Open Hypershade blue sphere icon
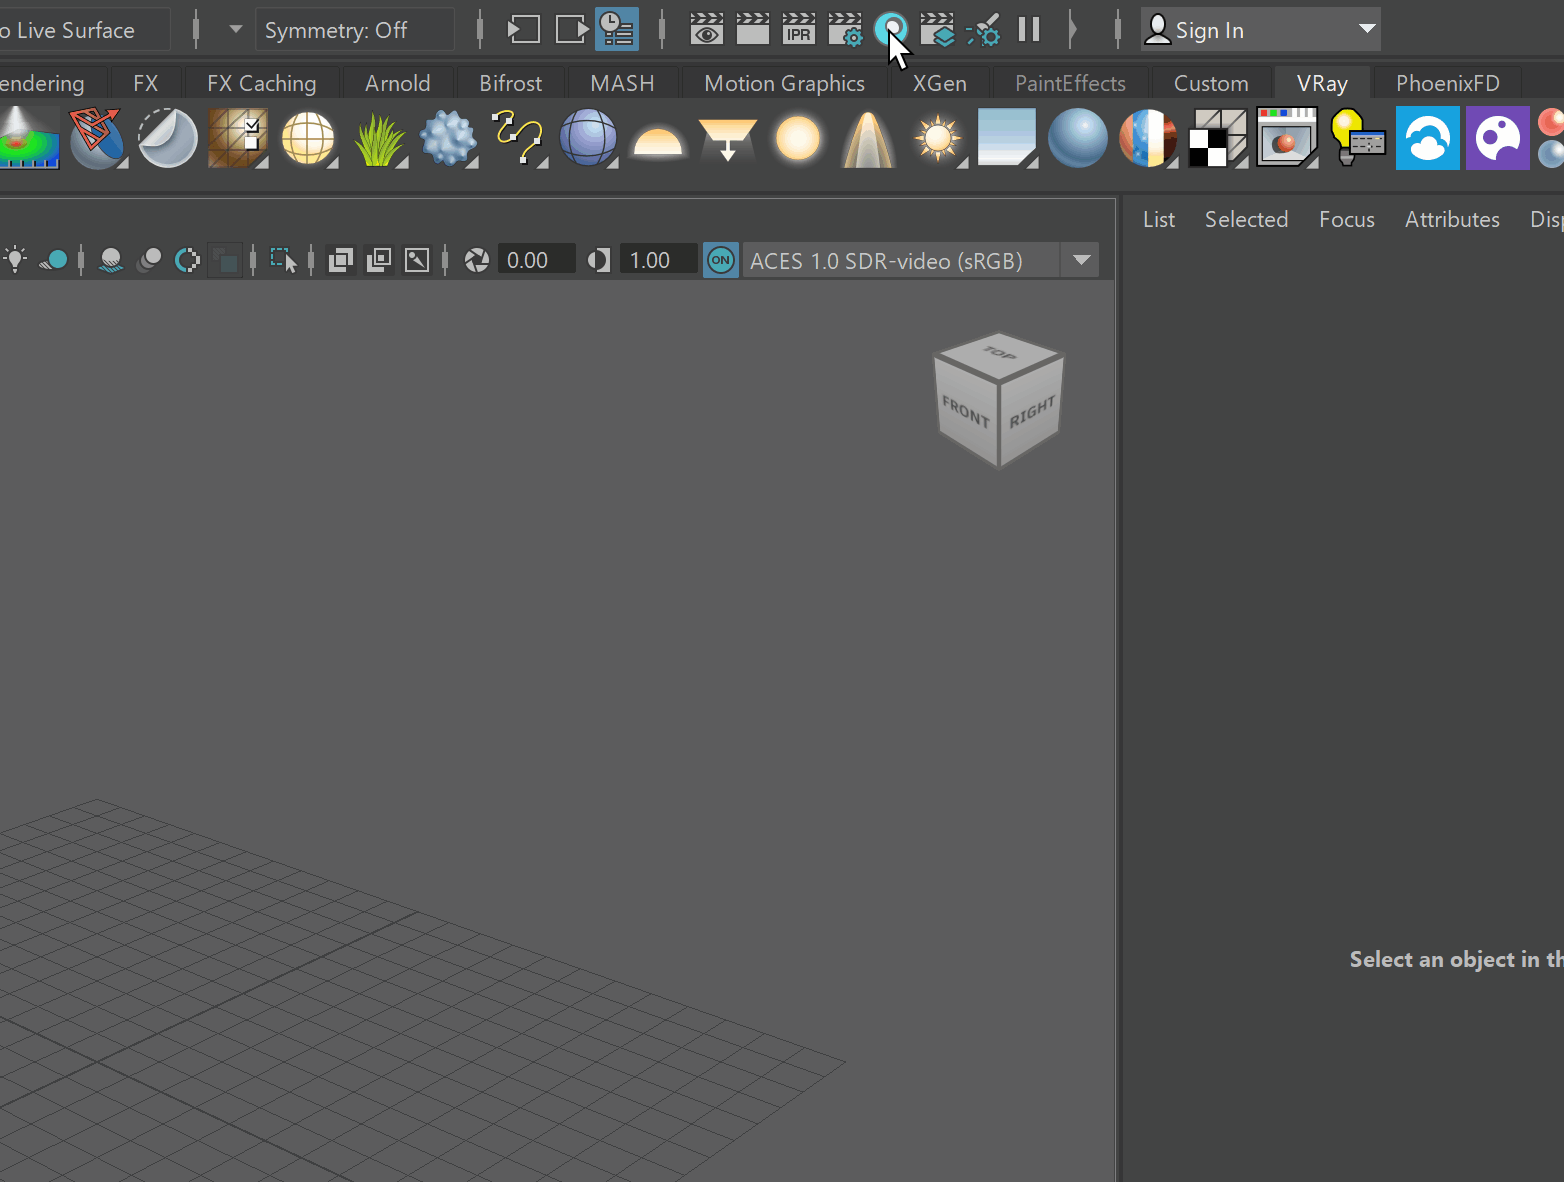This screenshot has width=1564, height=1182. 890,30
